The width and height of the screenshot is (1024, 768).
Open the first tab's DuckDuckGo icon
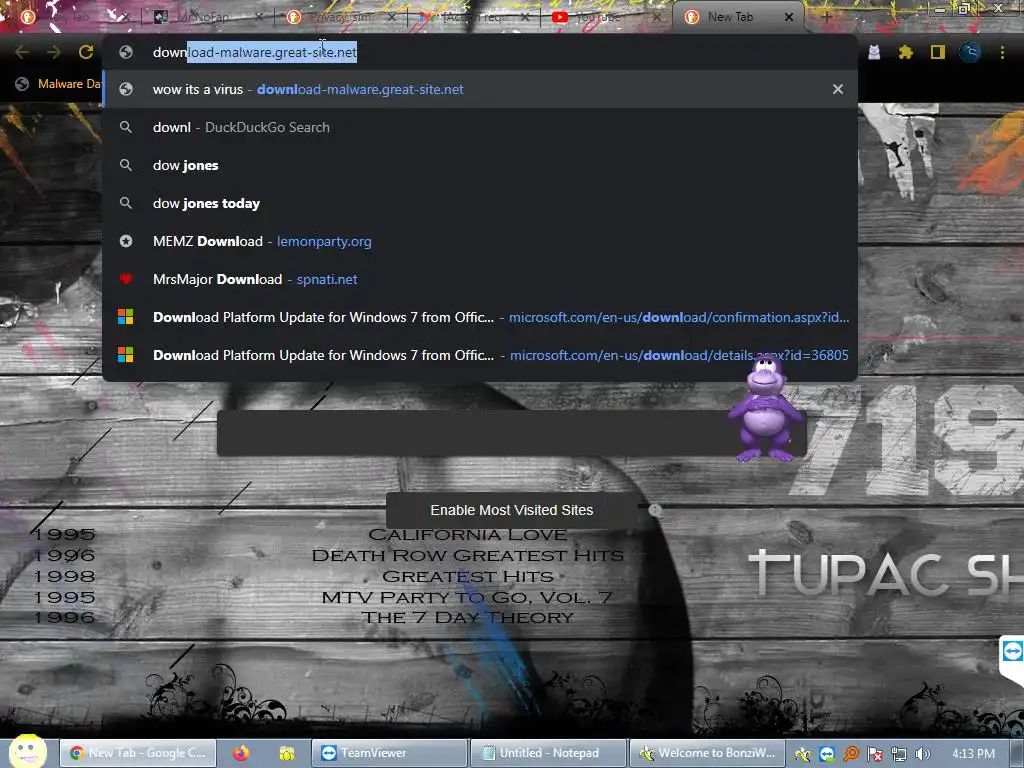click(27, 17)
